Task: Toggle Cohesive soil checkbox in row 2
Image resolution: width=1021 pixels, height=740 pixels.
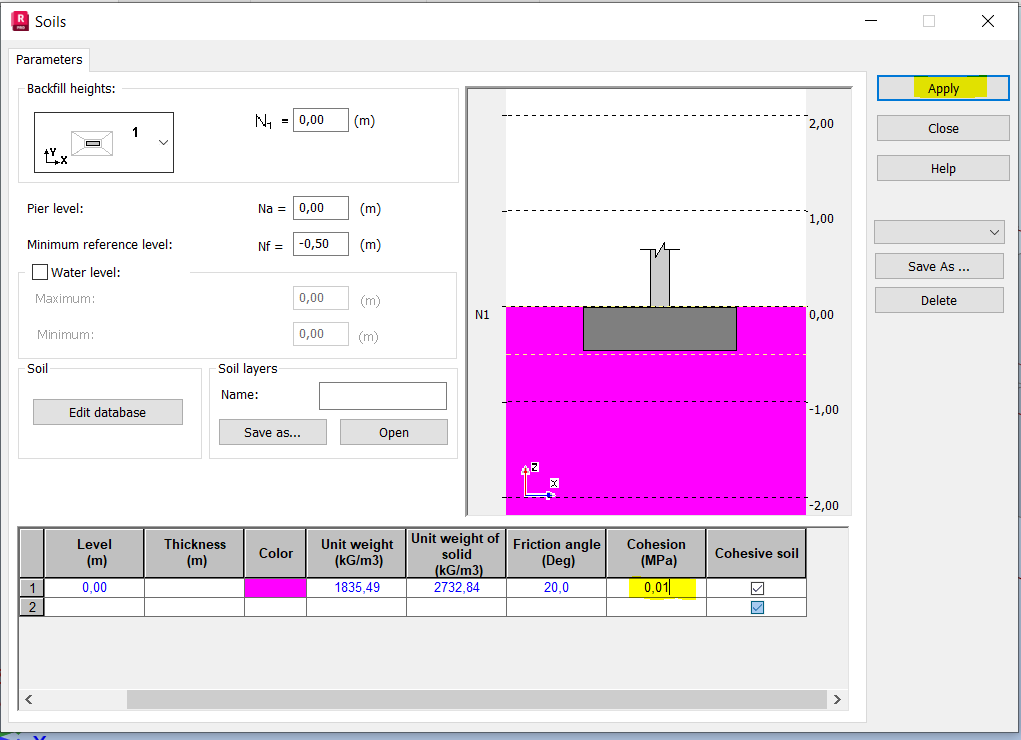Action: click(x=756, y=606)
